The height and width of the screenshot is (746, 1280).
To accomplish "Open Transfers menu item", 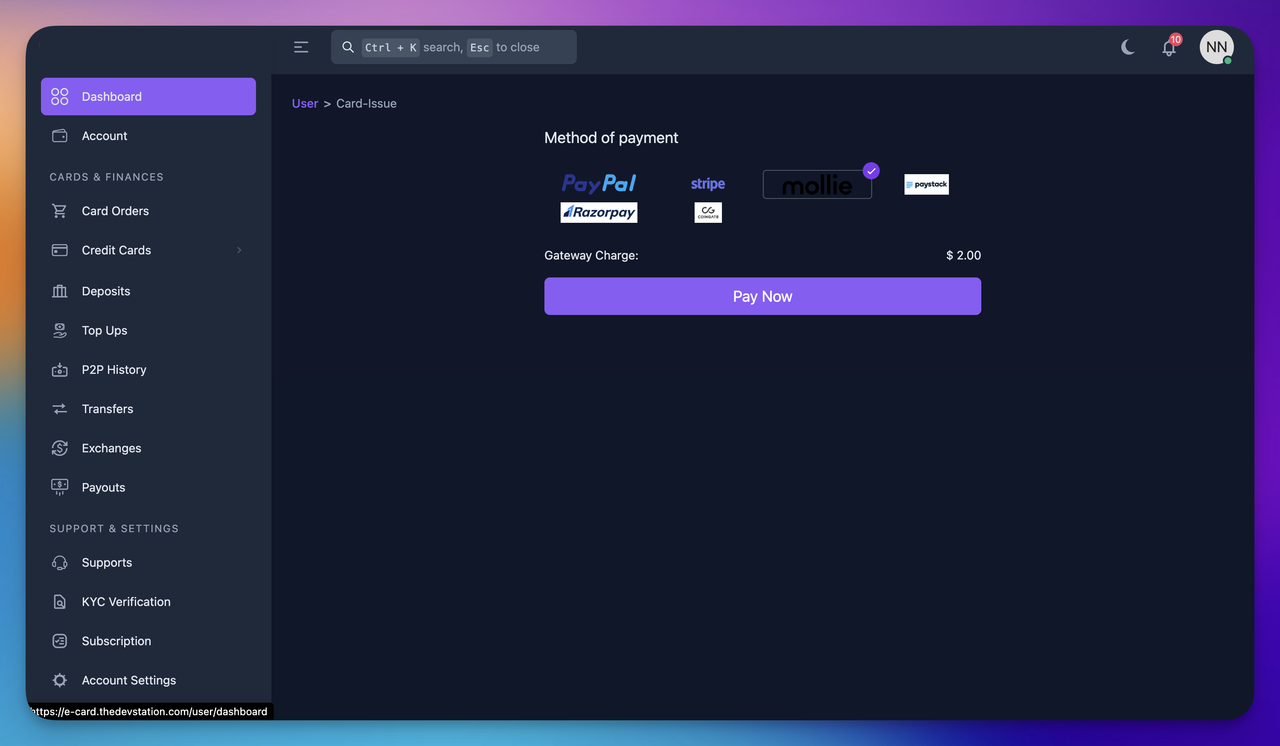I will click(x=148, y=409).
